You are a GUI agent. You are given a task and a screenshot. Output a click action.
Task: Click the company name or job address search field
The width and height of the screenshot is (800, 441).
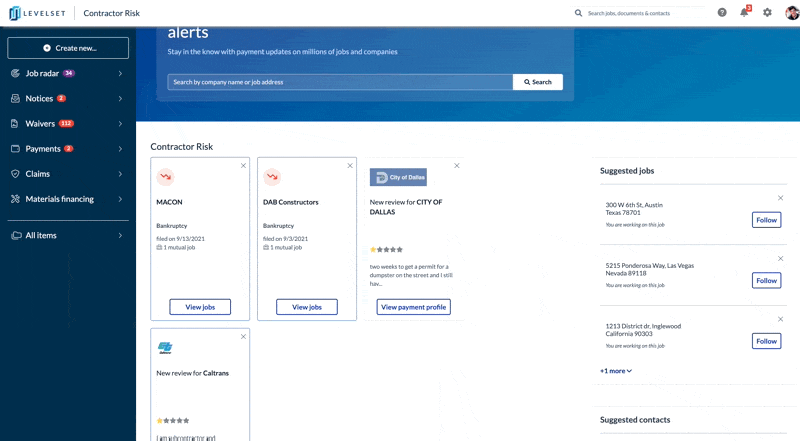coord(340,82)
